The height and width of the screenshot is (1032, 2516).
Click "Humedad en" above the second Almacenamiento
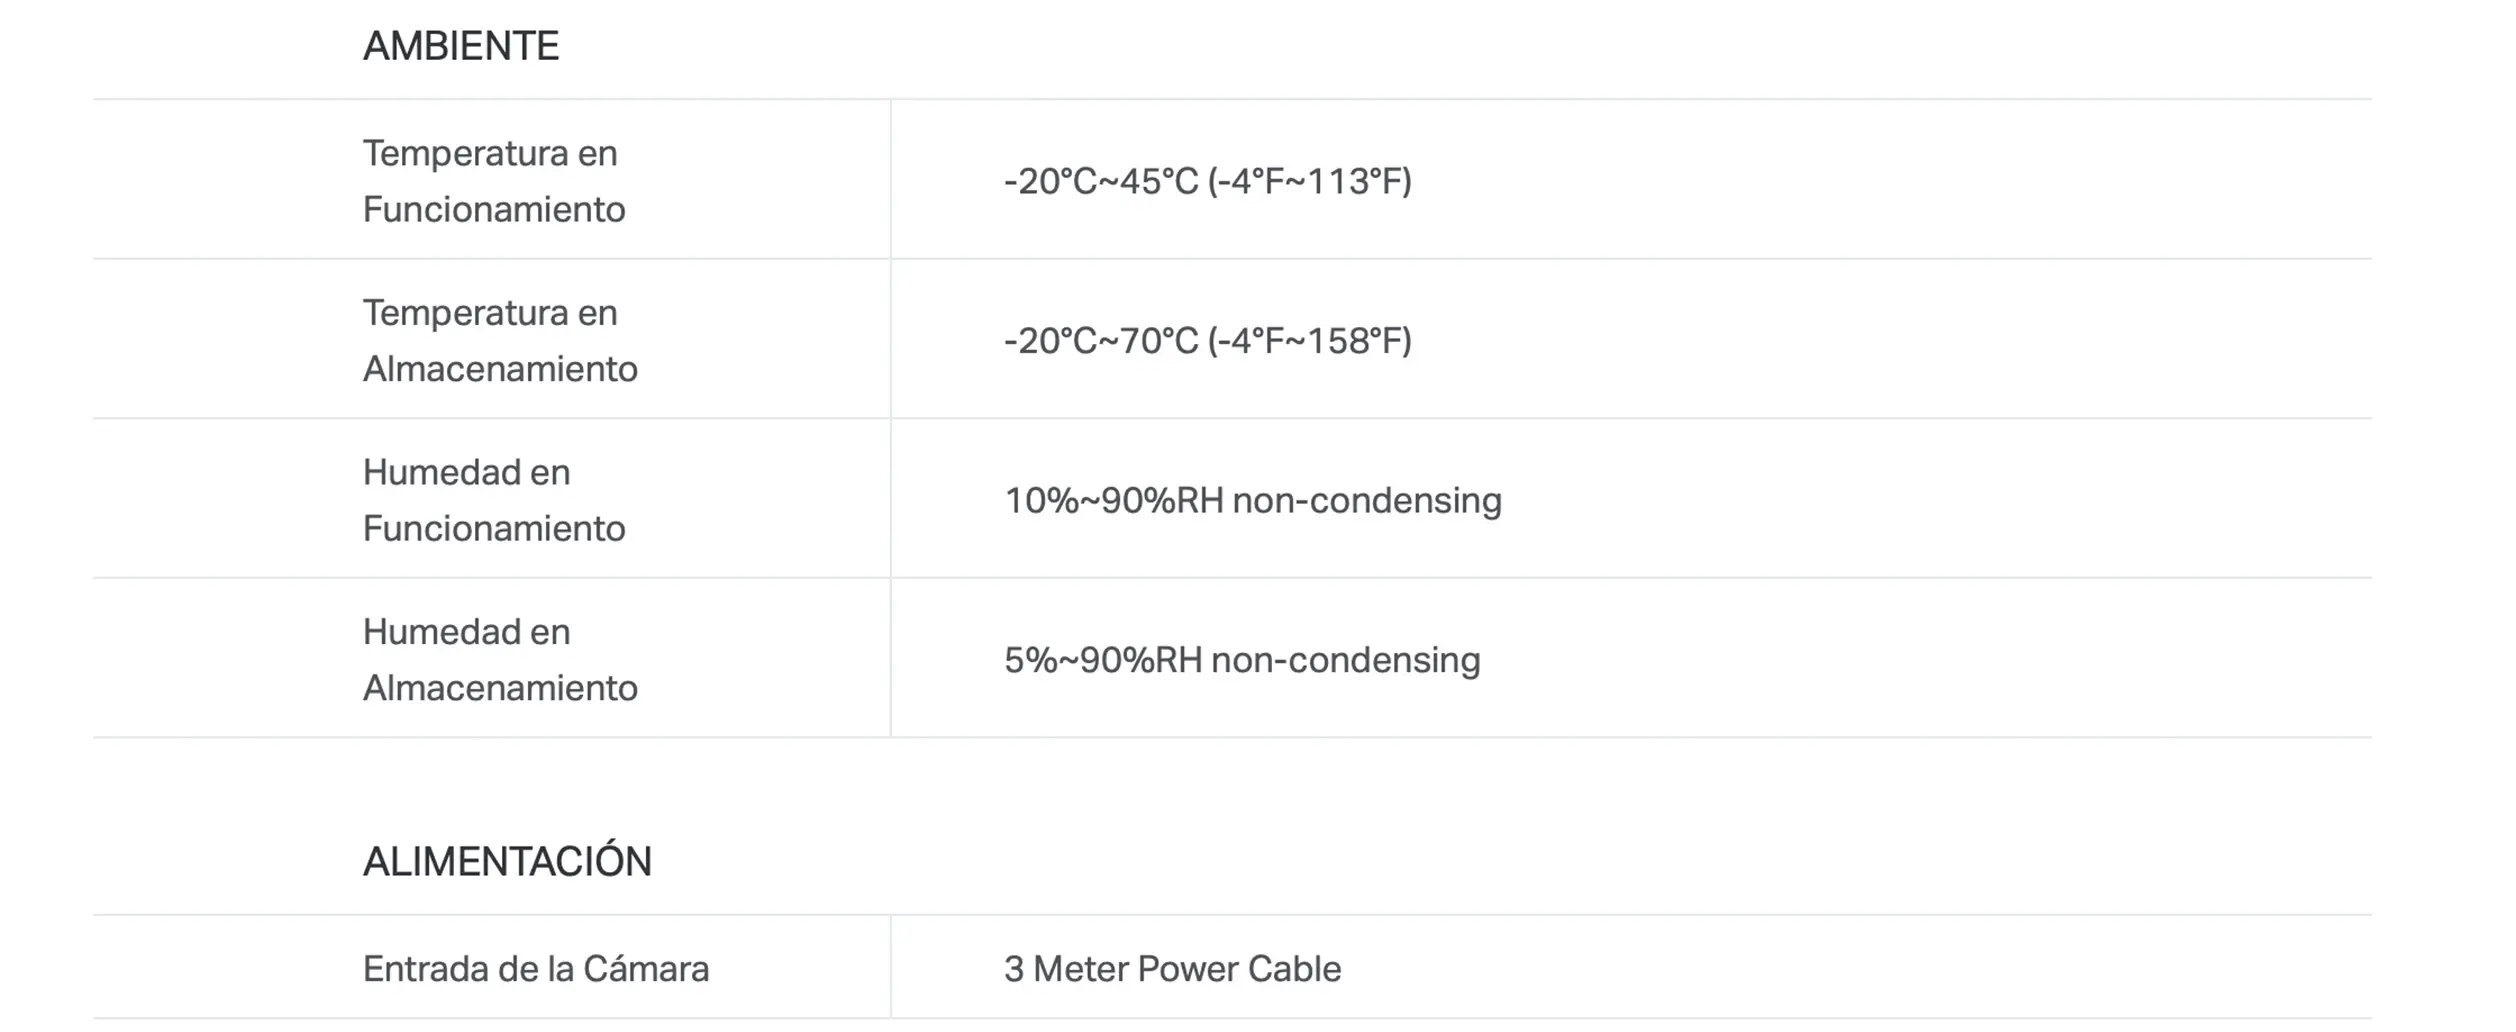(466, 632)
